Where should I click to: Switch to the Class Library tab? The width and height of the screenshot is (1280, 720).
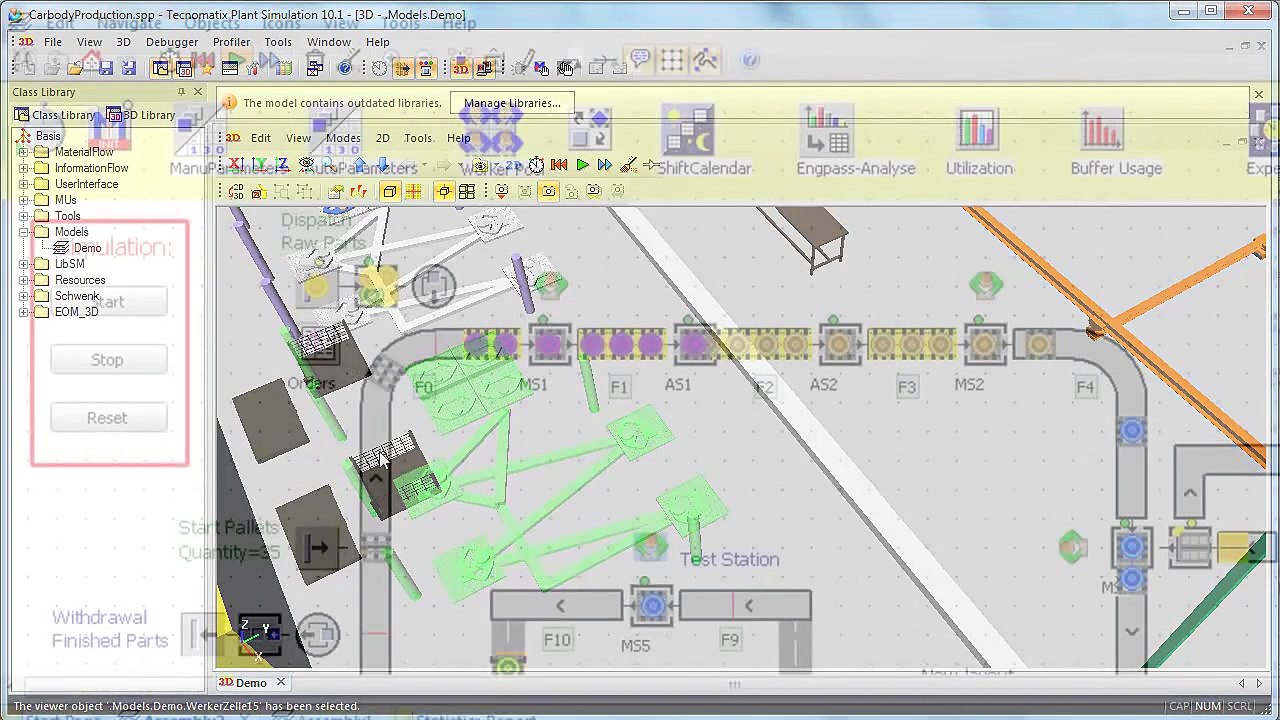[x=55, y=115]
